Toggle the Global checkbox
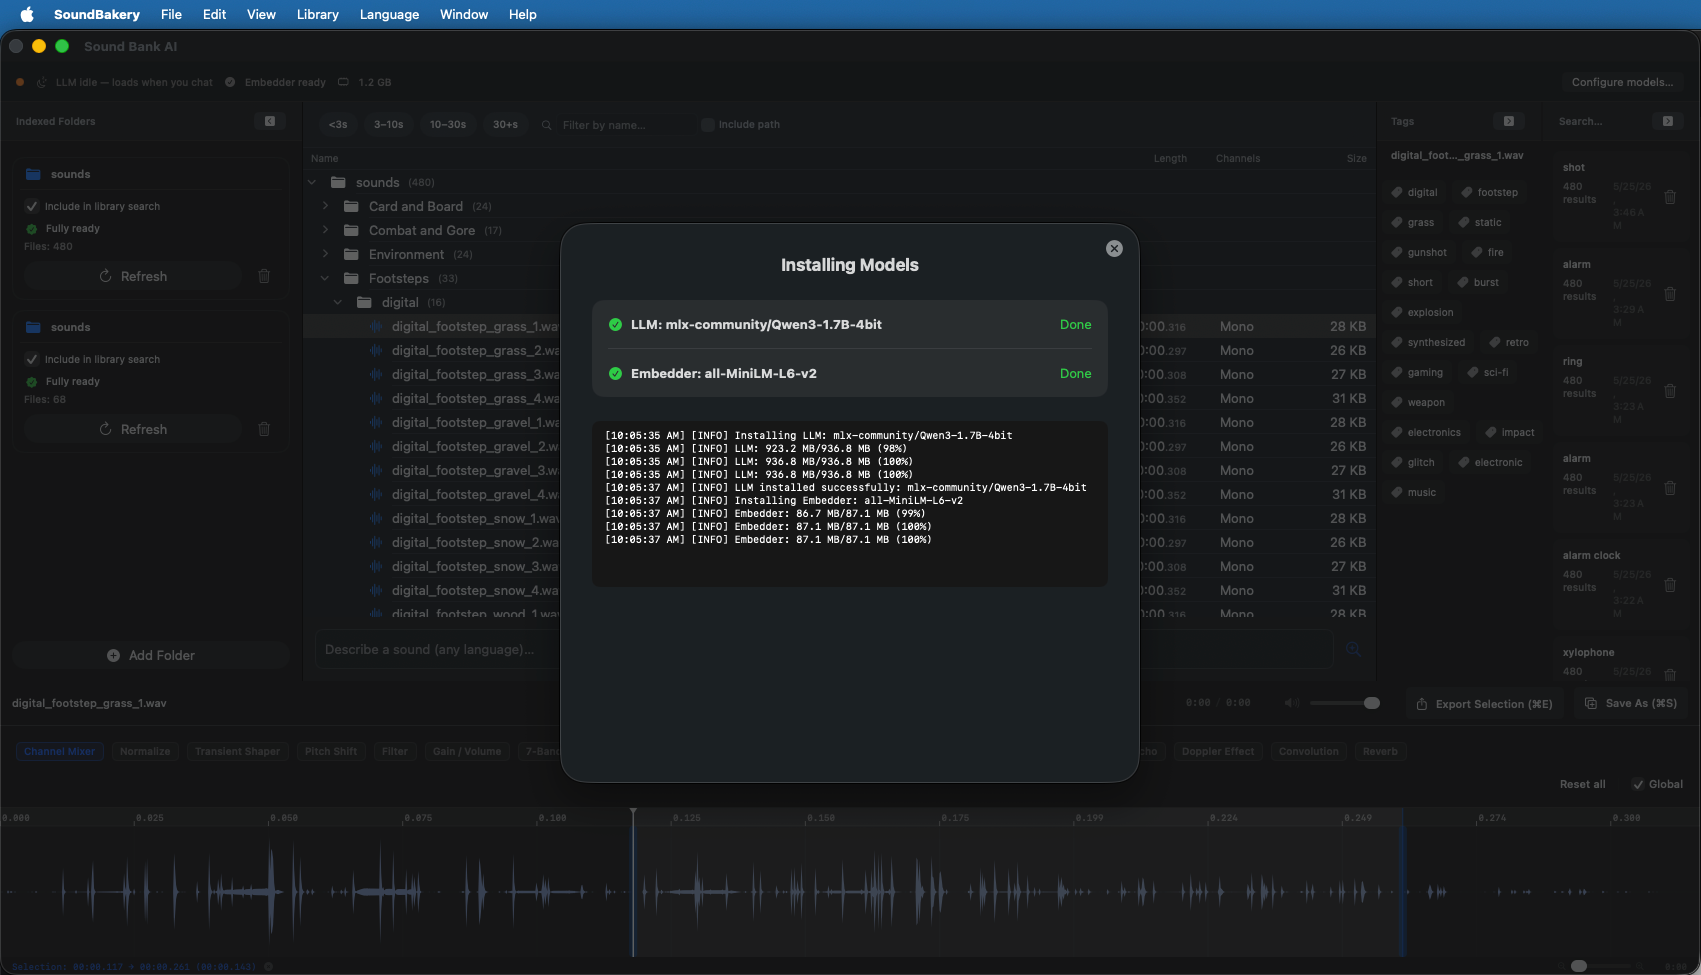The width and height of the screenshot is (1701, 975). pyautogui.click(x=1638, y=784)
